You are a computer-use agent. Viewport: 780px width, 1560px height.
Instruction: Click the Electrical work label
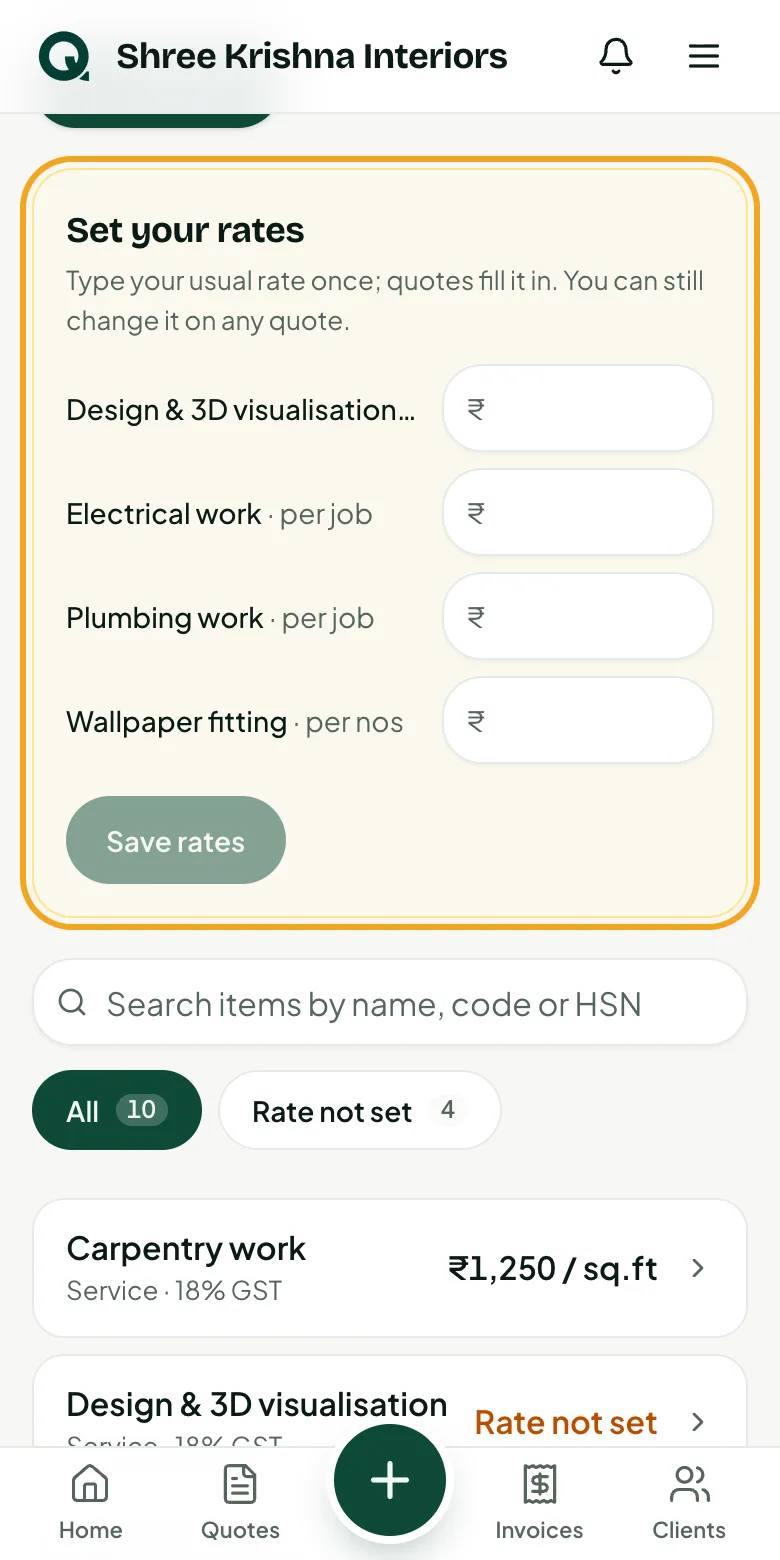163,513
